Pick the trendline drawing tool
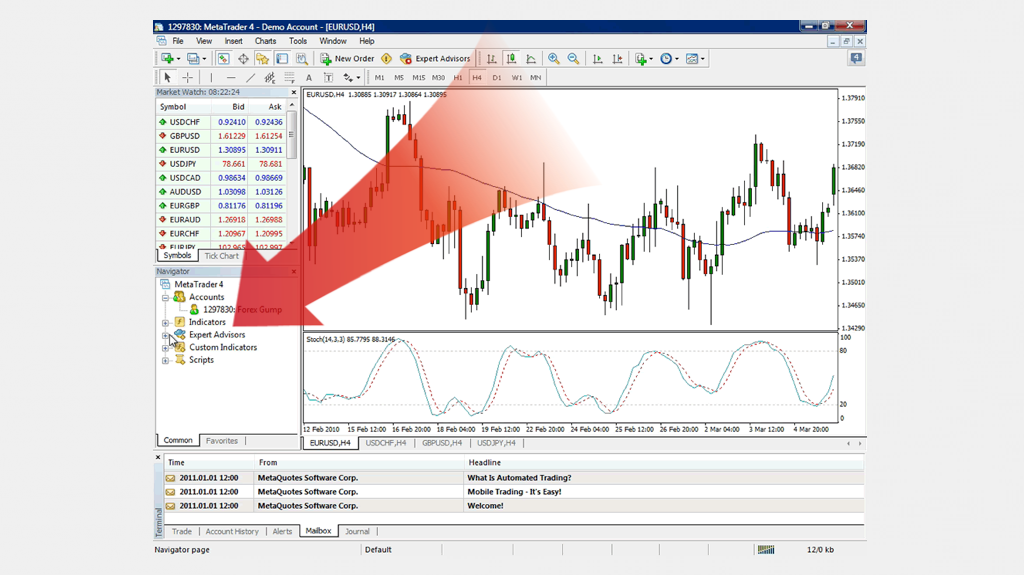The width and height of the screenshot is (1024, 575). (250, 77)
